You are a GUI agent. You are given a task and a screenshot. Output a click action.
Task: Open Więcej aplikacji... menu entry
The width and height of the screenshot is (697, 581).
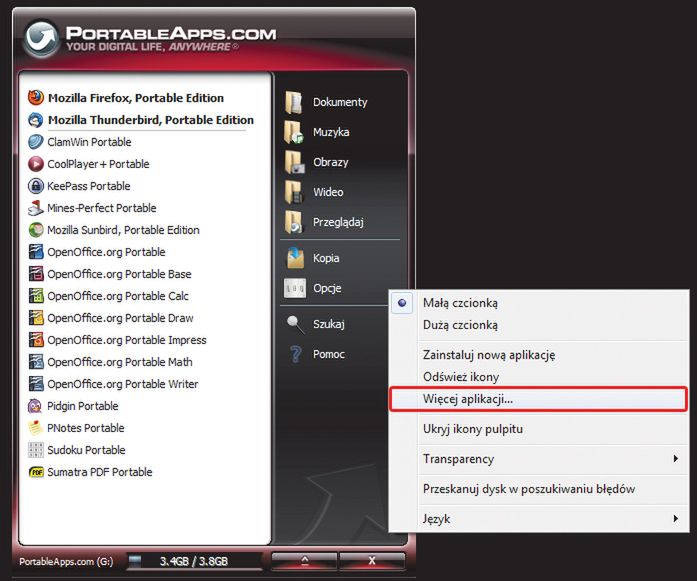tap(538, 399)
